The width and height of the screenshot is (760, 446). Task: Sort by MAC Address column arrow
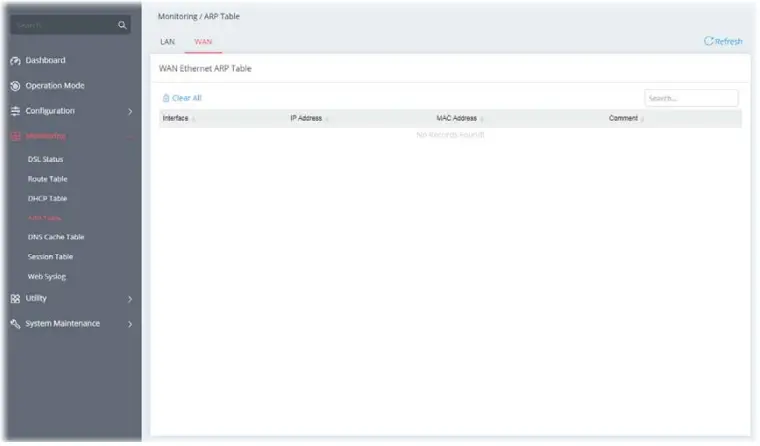tap(482, 119)
